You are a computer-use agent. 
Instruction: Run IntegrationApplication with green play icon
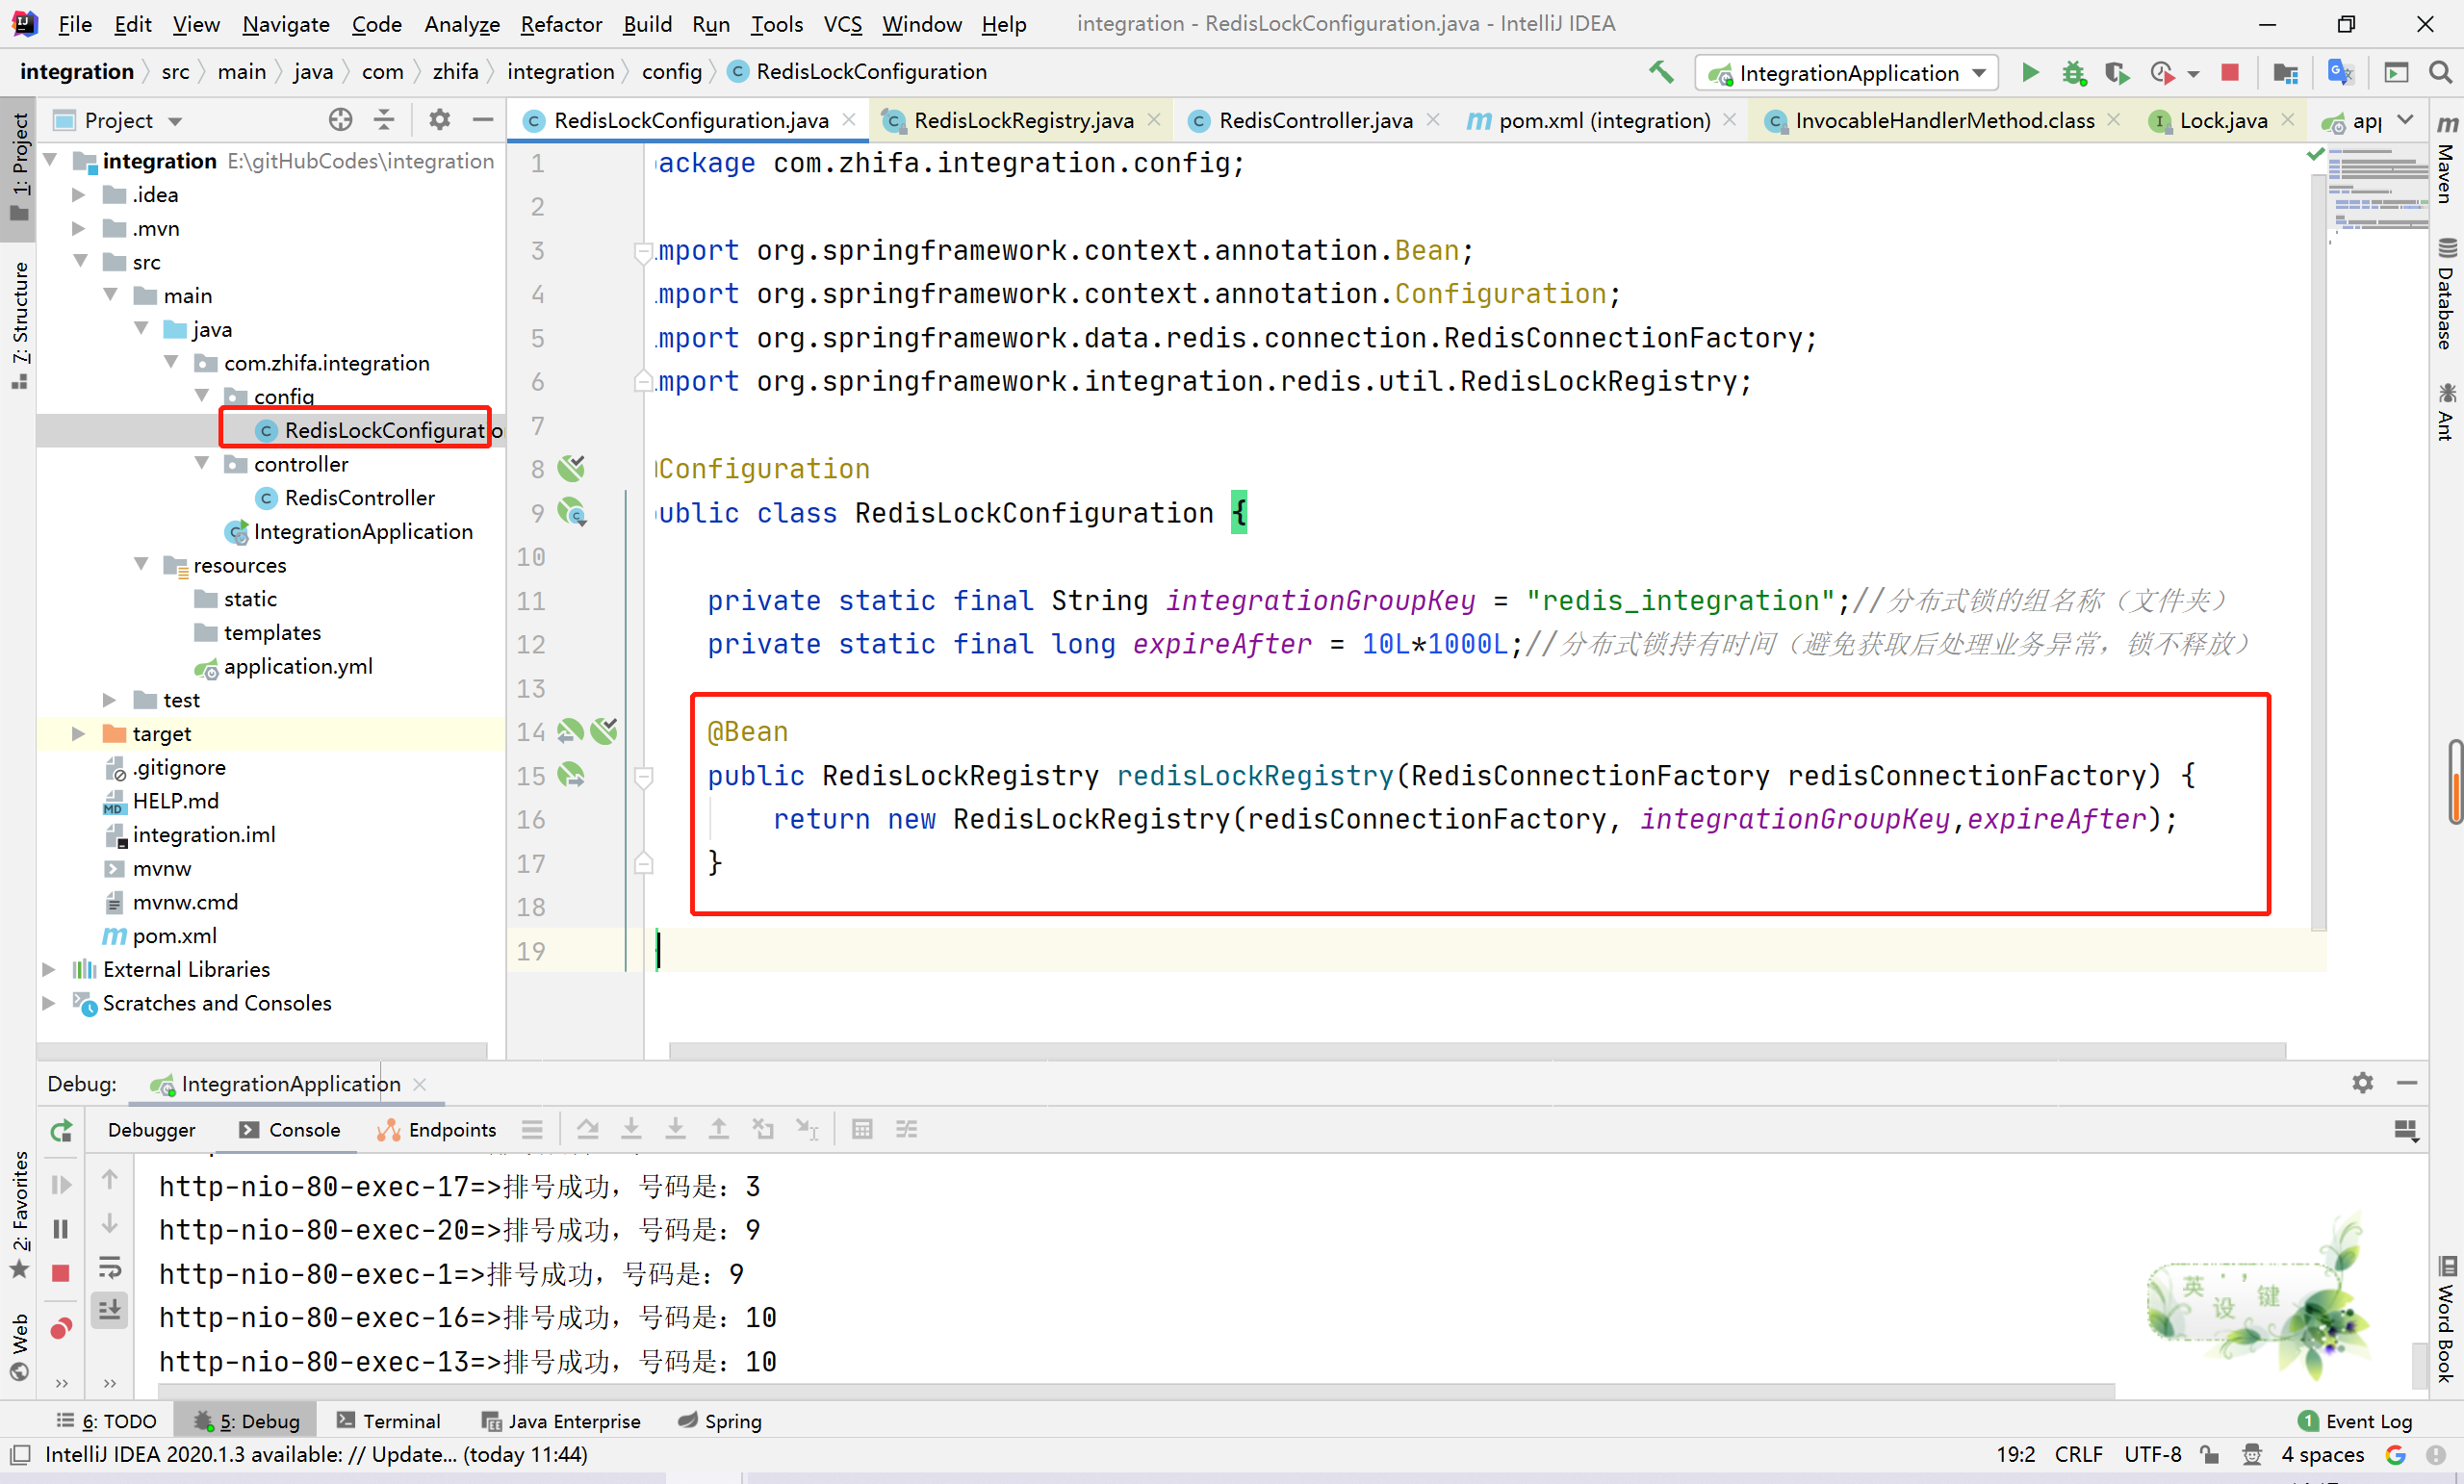(2030, 72)
